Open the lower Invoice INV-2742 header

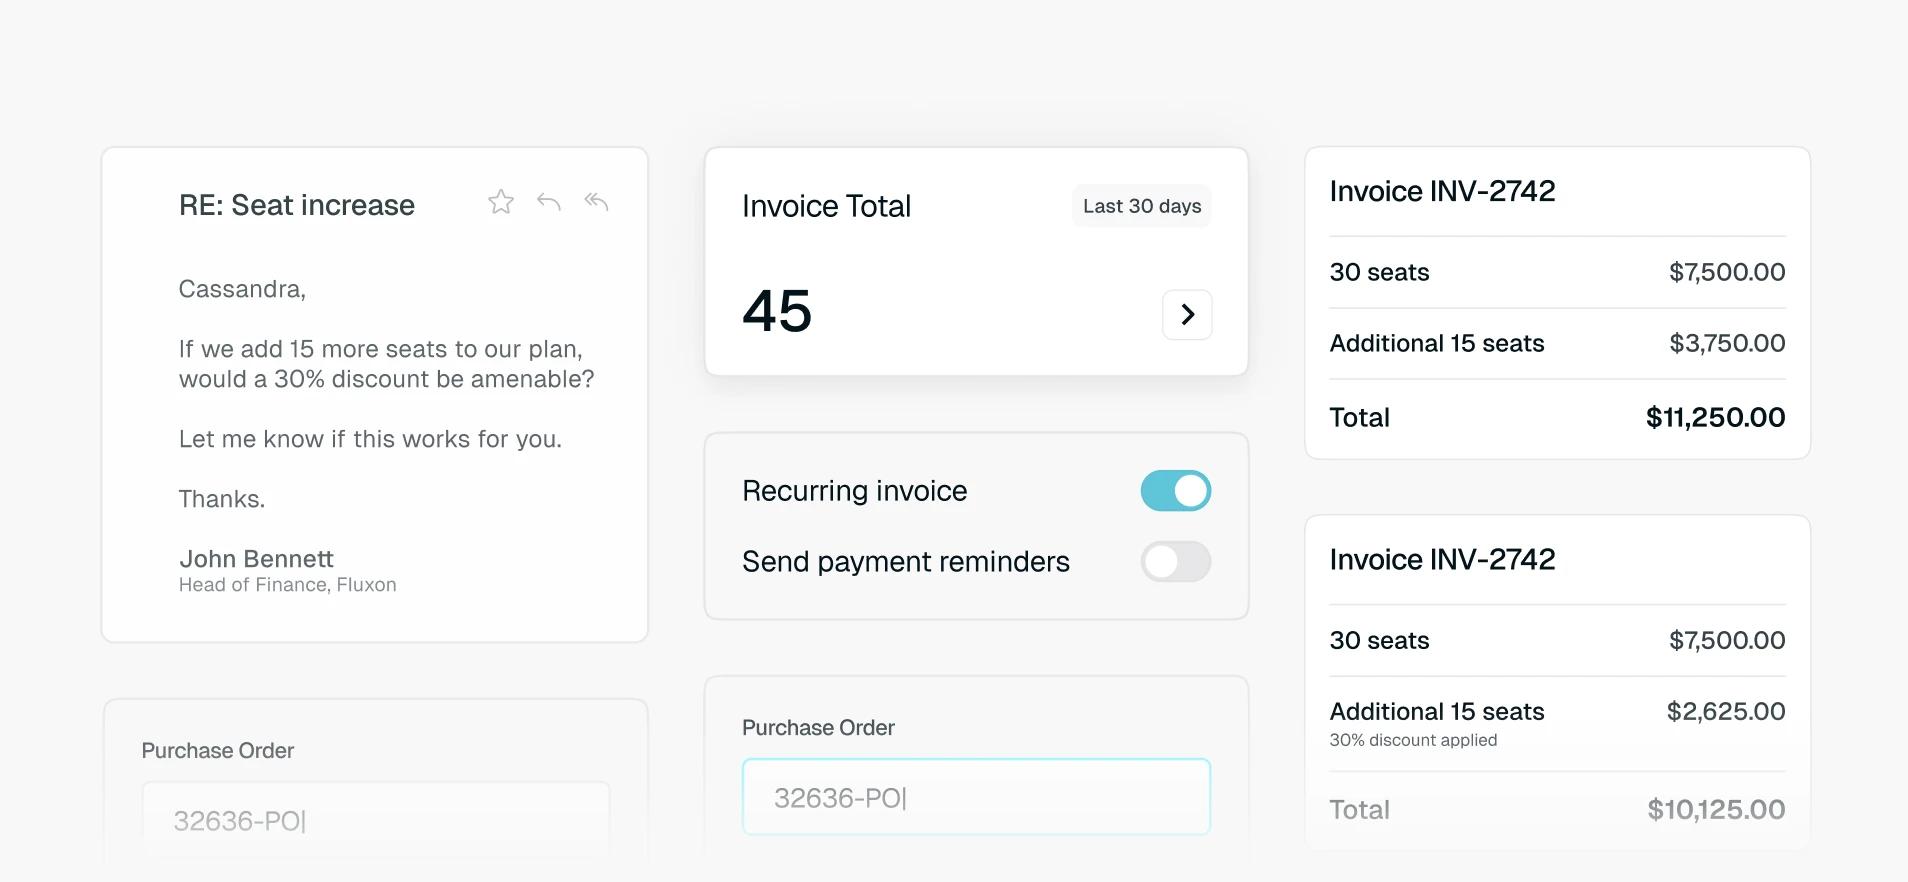point(1442,559)
